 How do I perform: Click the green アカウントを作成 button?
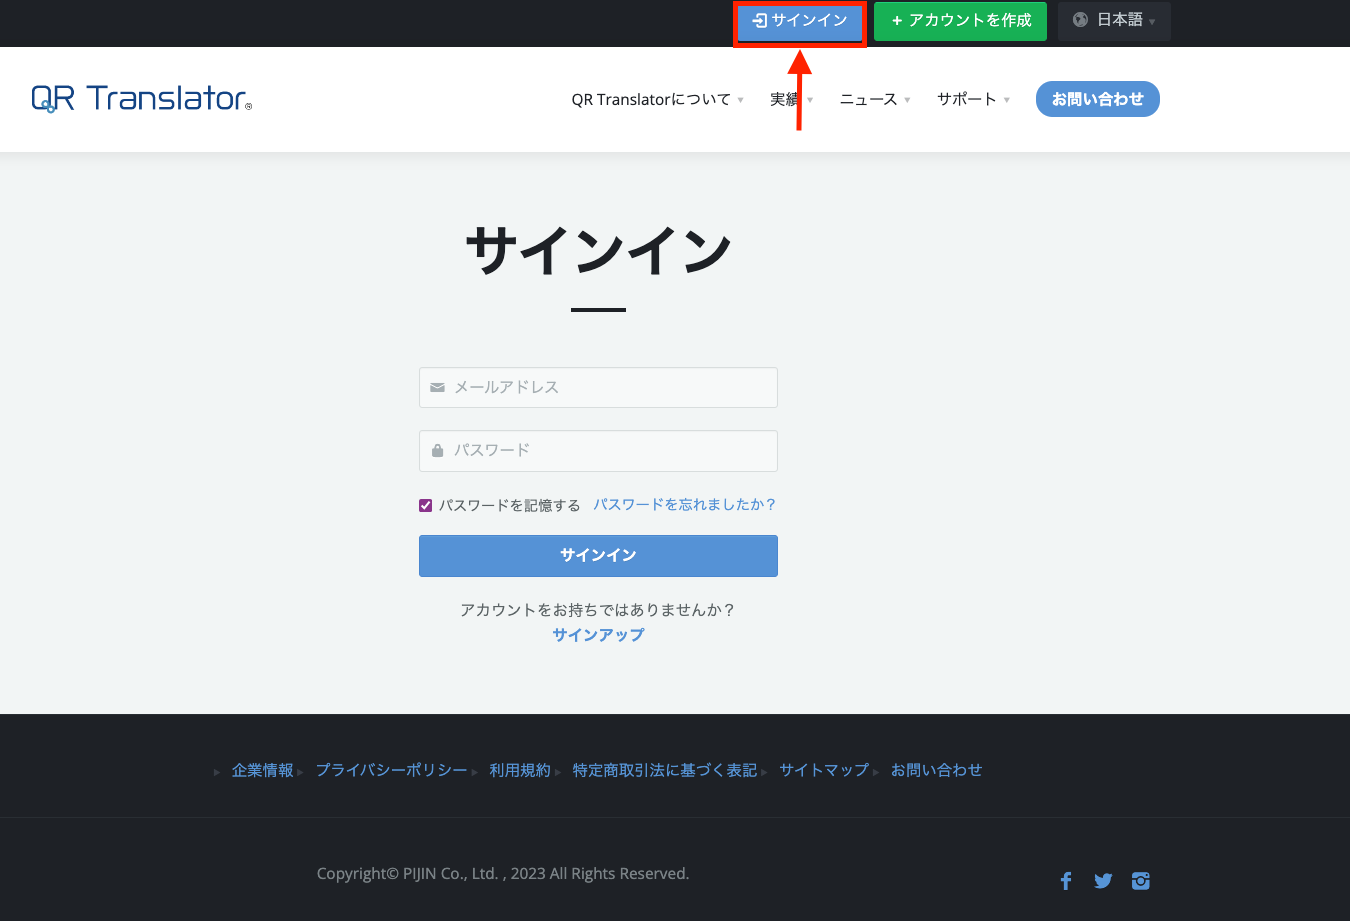(x=960, y=21)
